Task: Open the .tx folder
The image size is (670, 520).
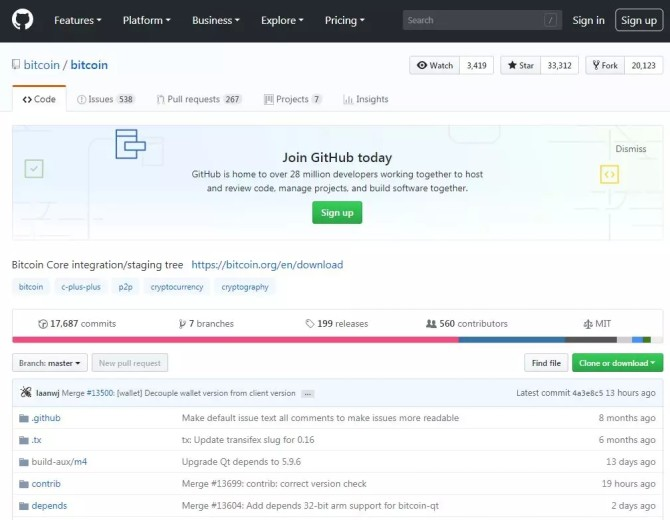Action: 36,440
